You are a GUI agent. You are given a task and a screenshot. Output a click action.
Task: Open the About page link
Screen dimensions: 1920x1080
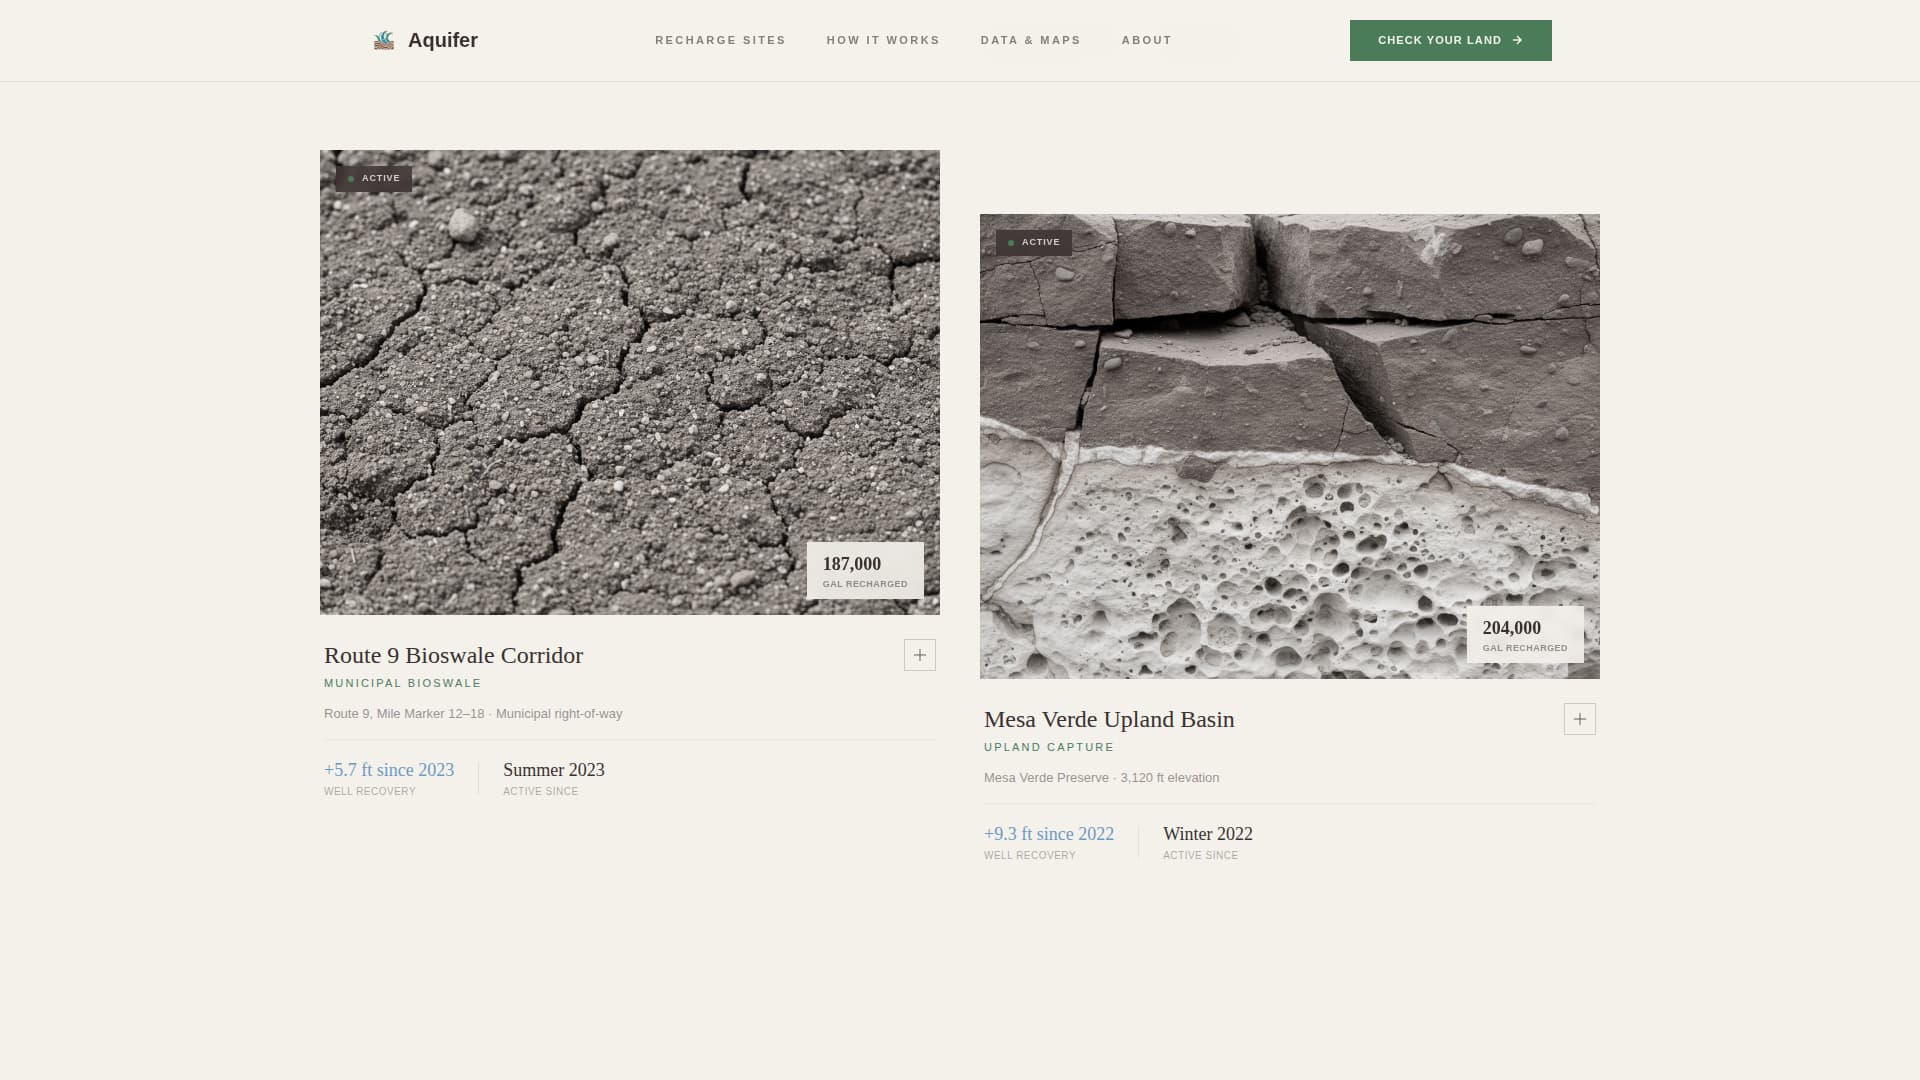[1146, 40]
